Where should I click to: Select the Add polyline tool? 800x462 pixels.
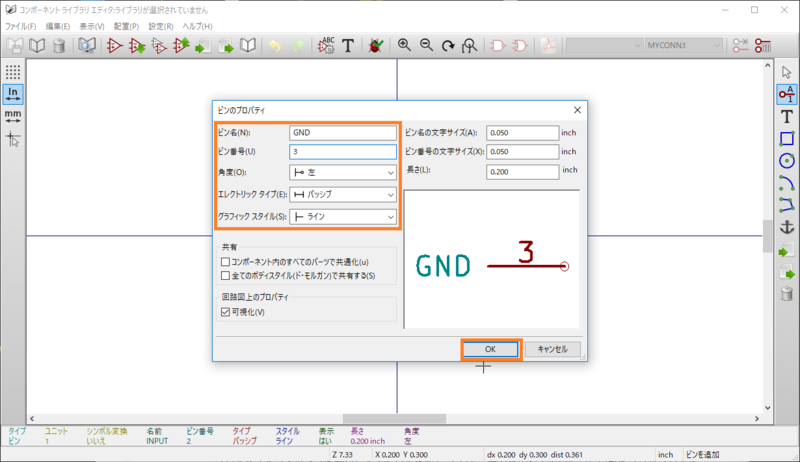787,205
